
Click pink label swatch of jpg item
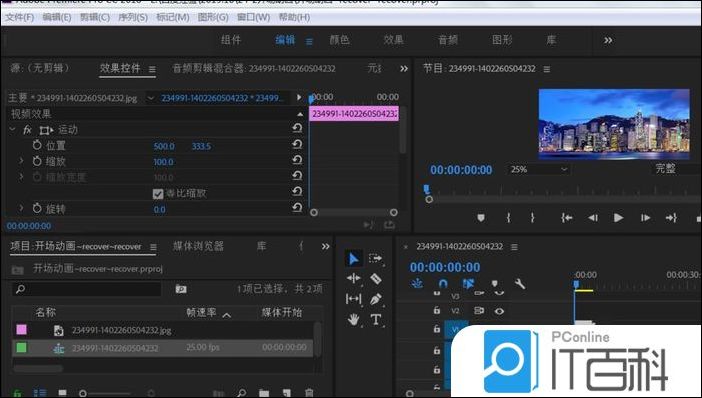point(21,330)
